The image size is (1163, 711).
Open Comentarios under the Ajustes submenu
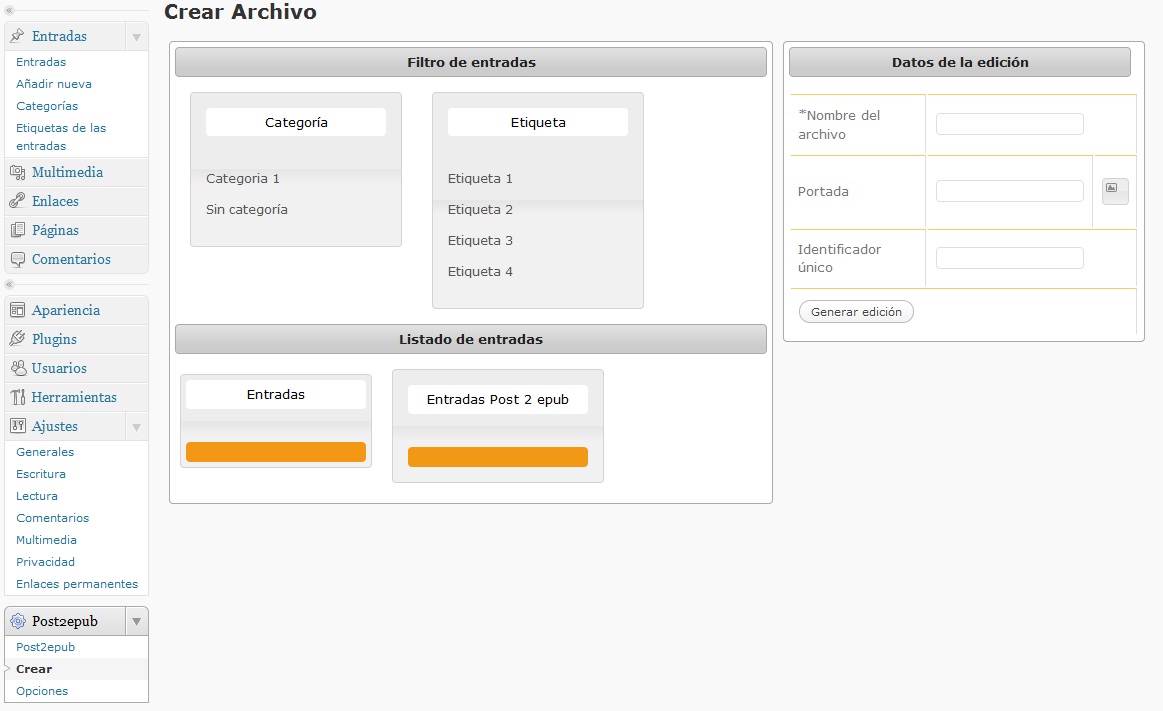pos(52,518)
